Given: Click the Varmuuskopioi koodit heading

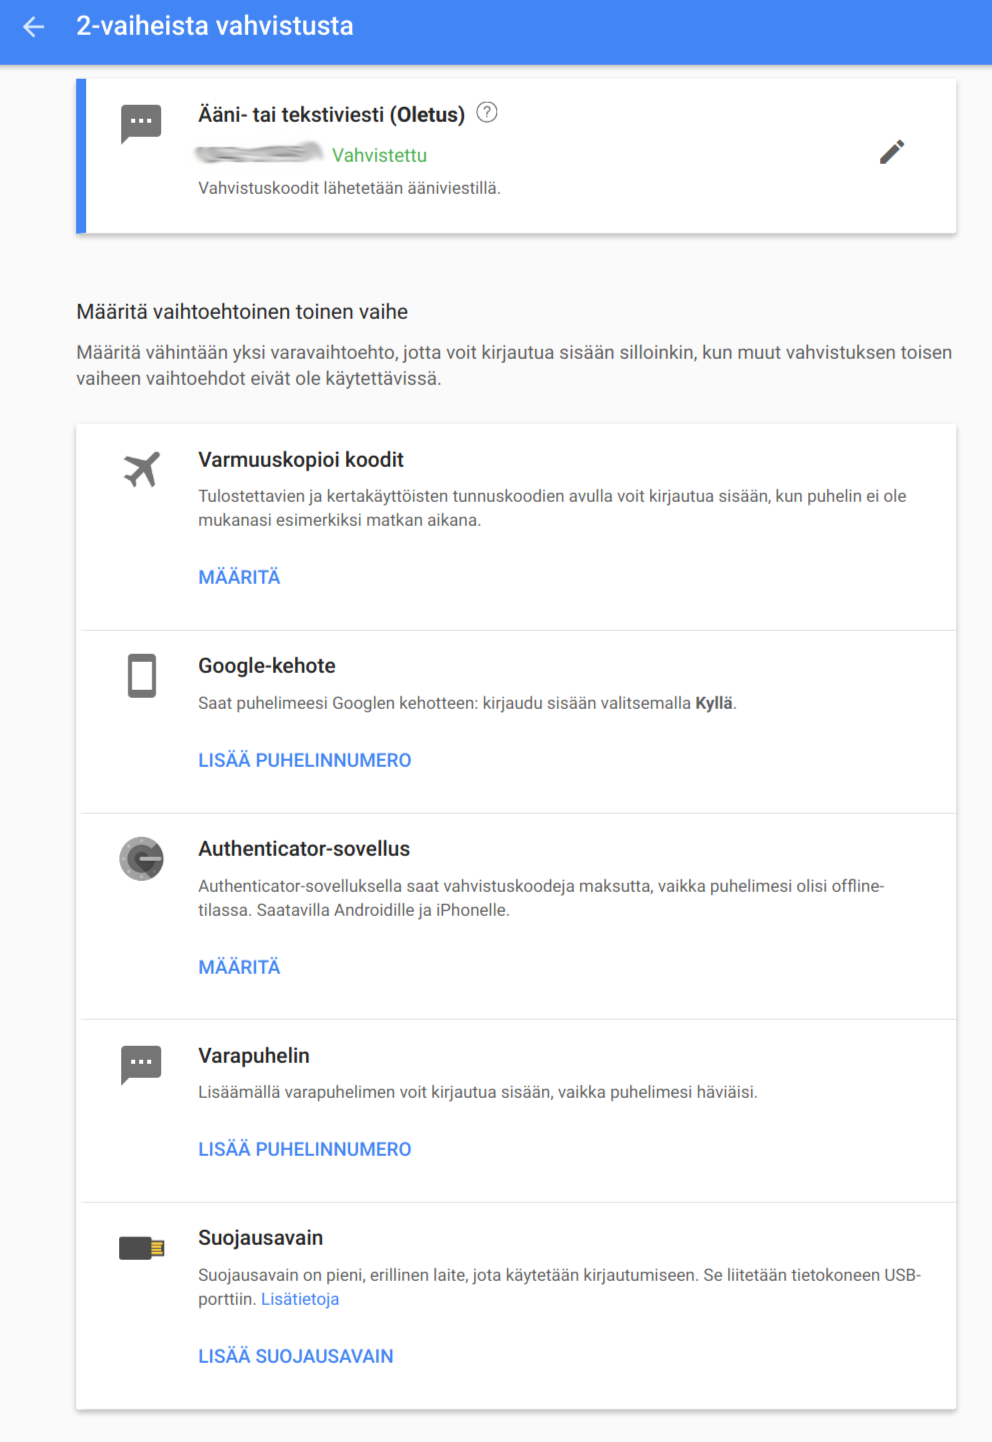Looking at the screenshot, I should 301,460.
